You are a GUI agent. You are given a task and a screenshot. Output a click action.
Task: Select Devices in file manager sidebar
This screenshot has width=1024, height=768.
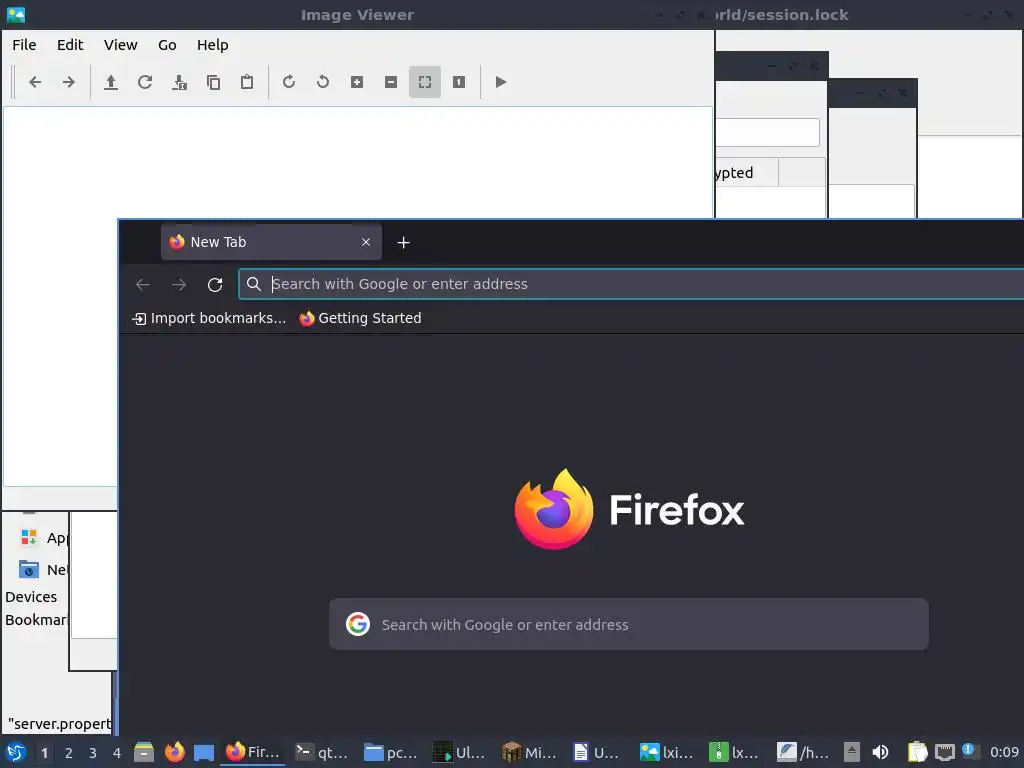pyautogui.click(x=31, y=597)
